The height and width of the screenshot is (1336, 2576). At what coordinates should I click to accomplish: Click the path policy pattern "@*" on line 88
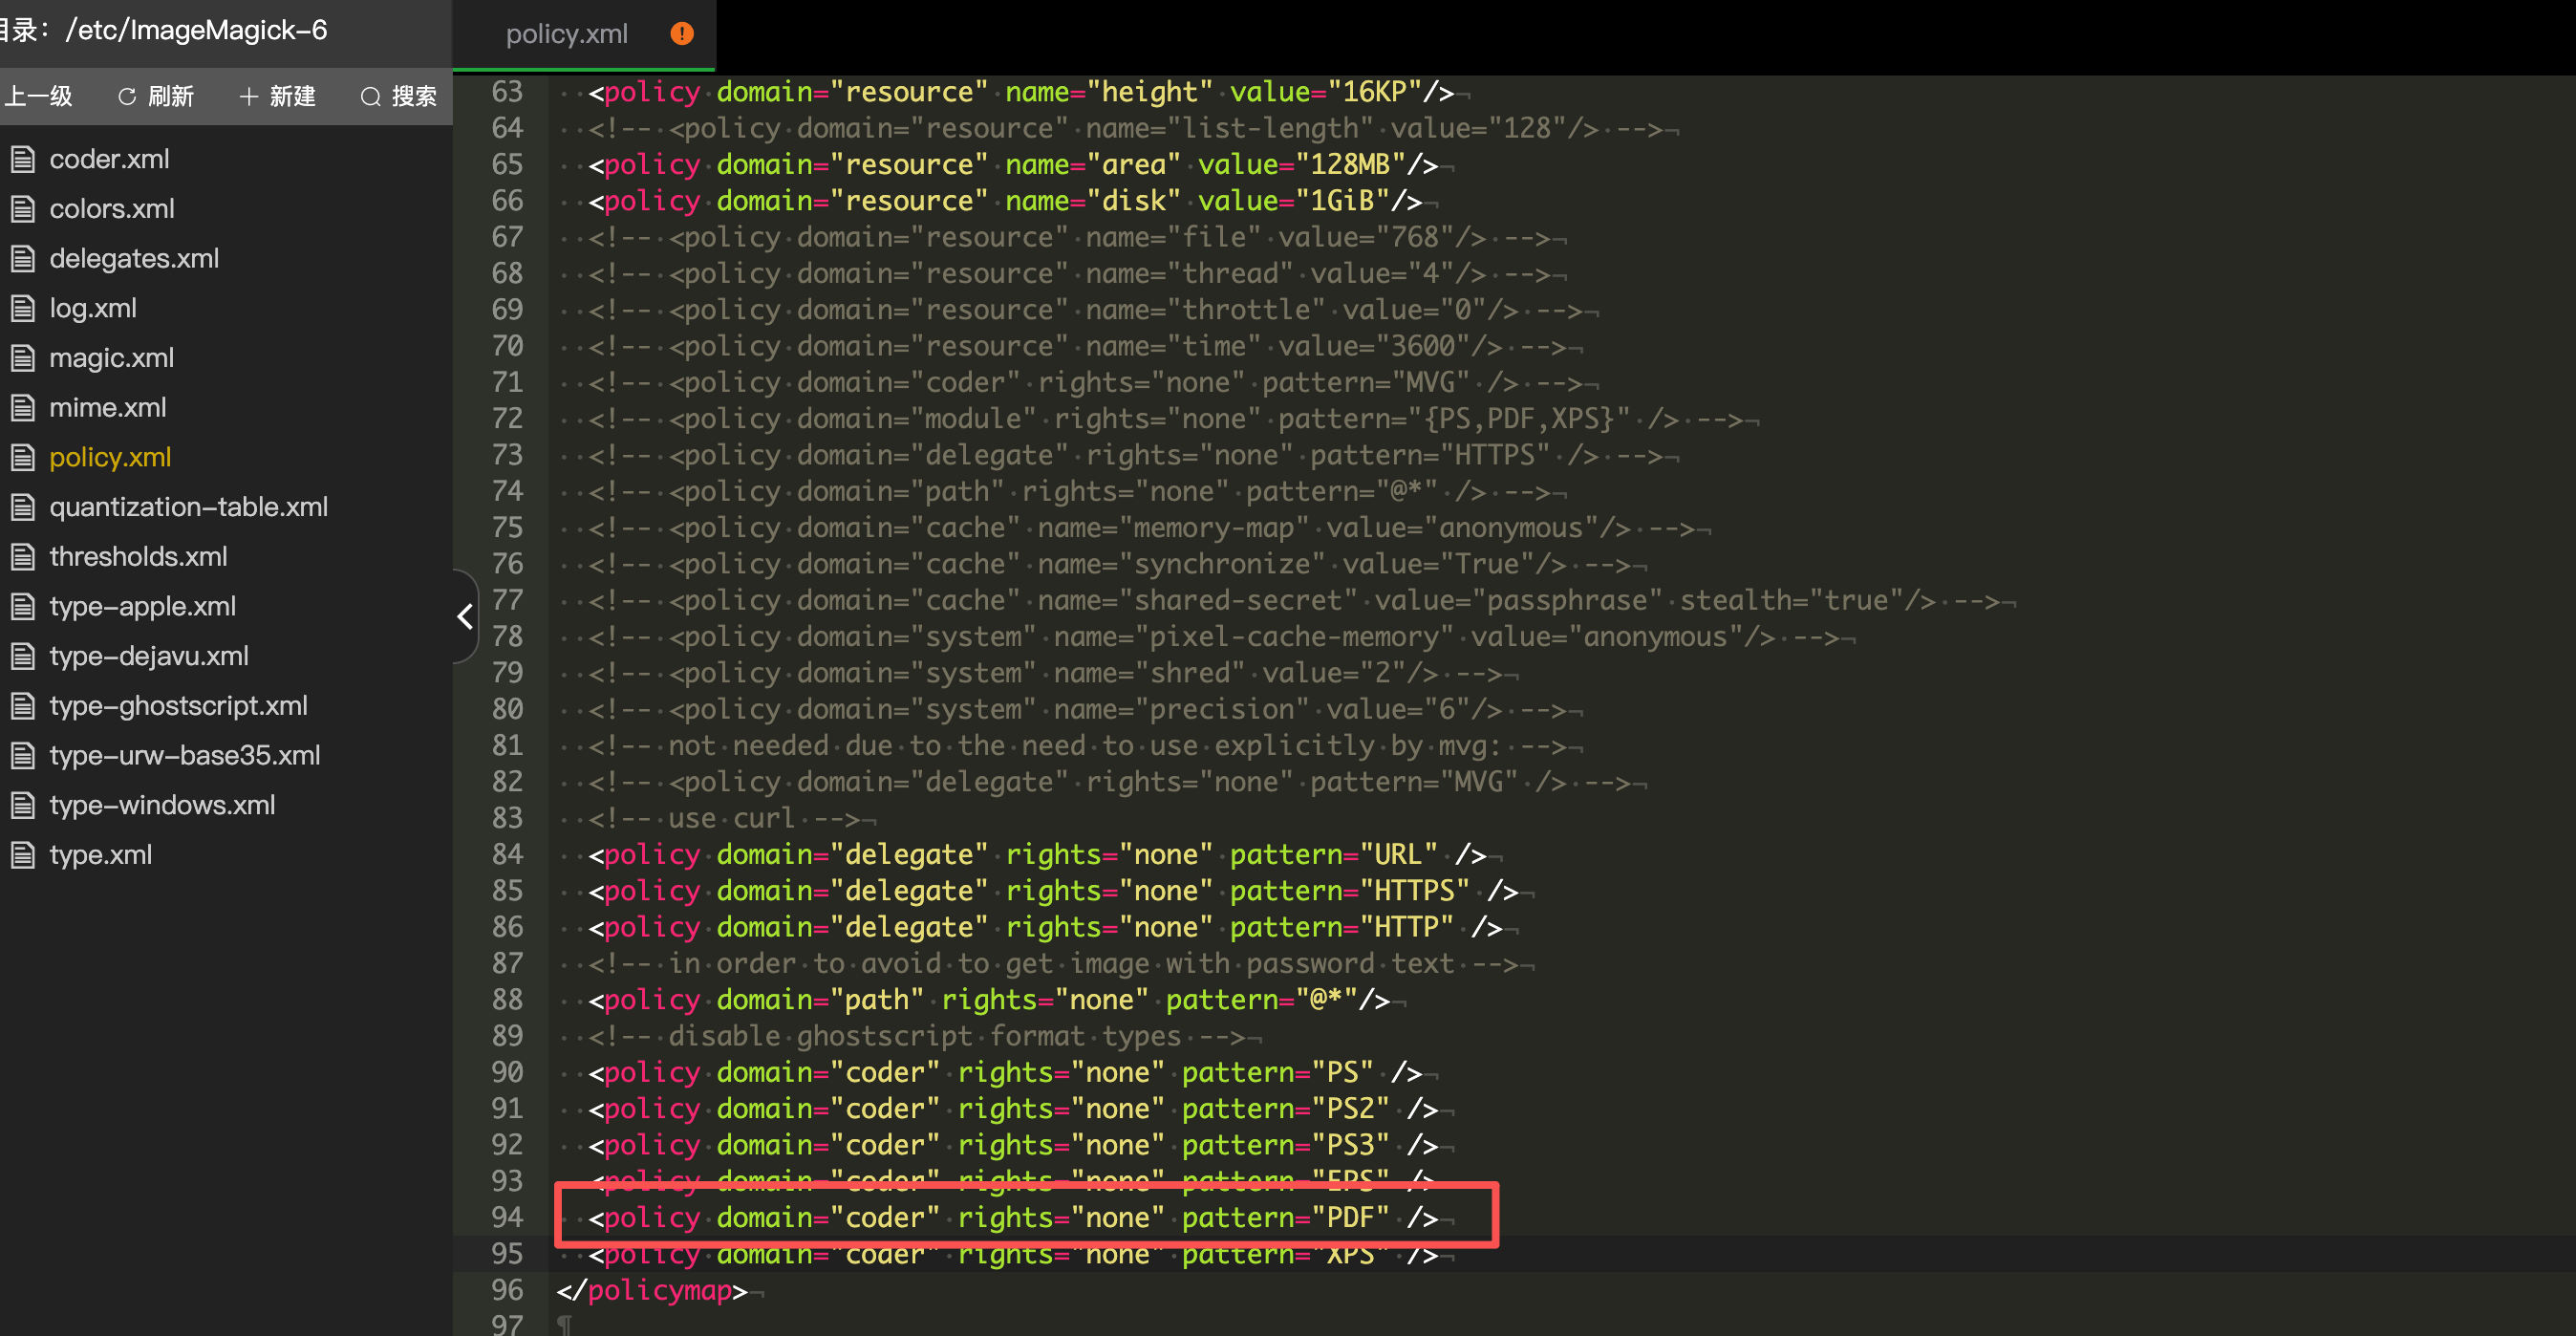click(1325, 1000)
